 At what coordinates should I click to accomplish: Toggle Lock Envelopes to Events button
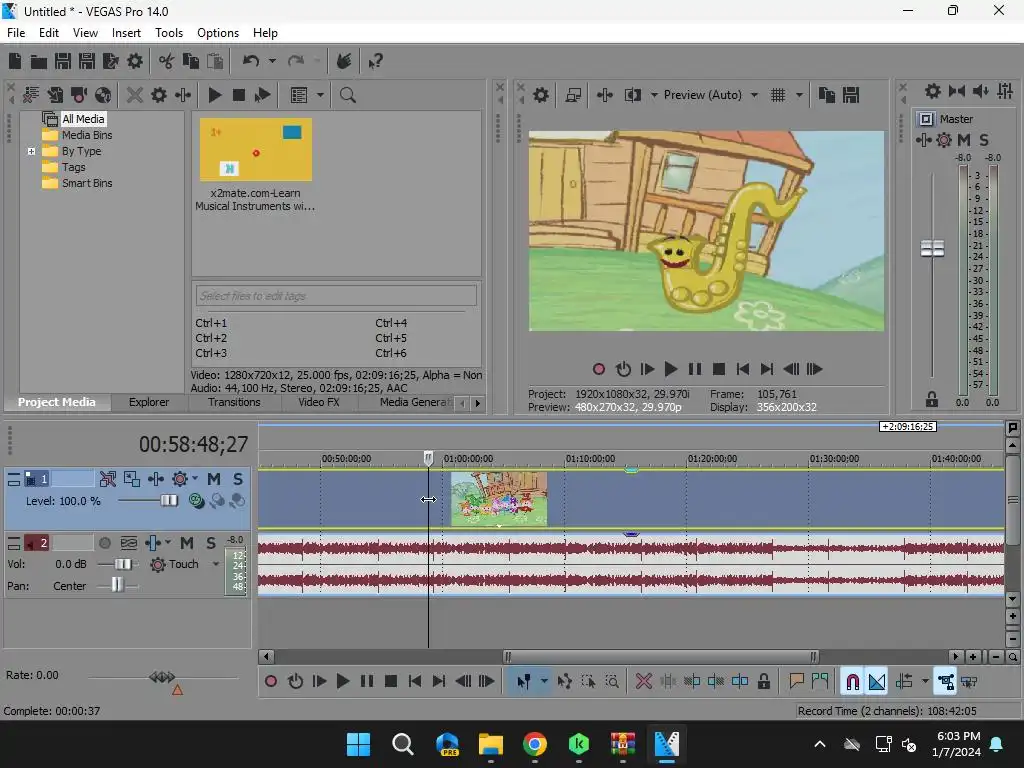click(945, 682)
